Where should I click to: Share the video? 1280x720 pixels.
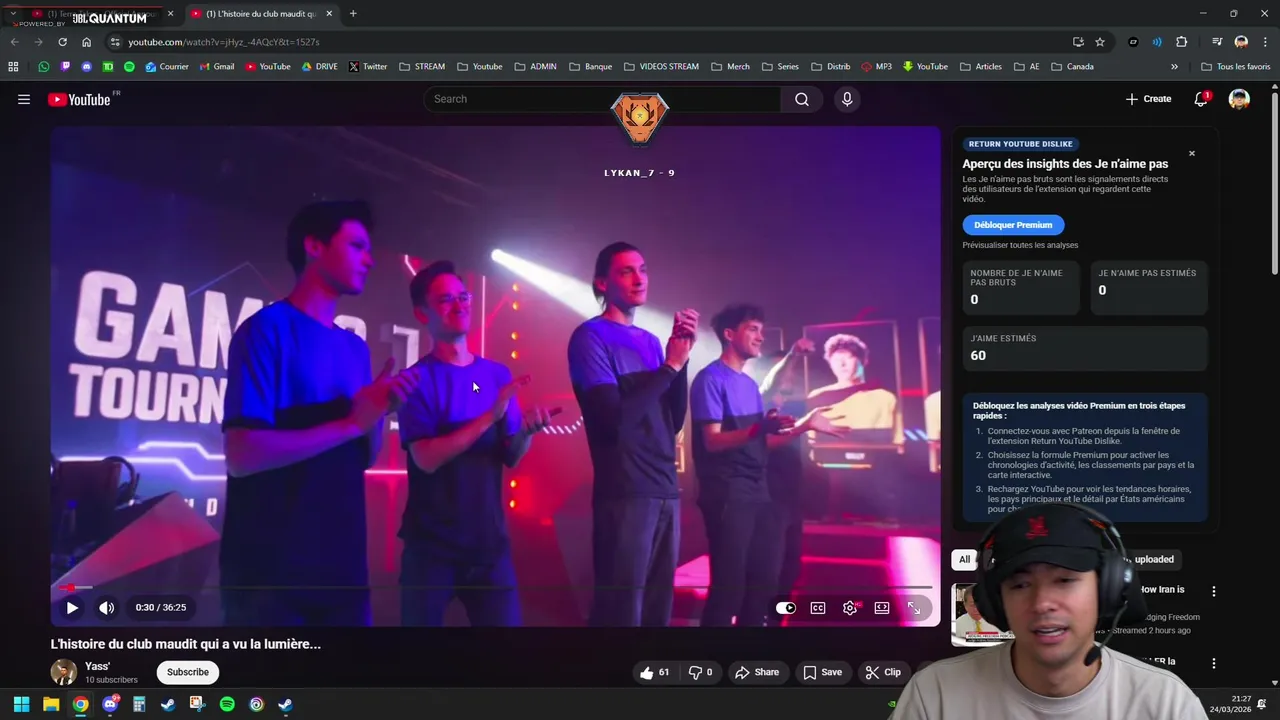(x=757, y=672)
